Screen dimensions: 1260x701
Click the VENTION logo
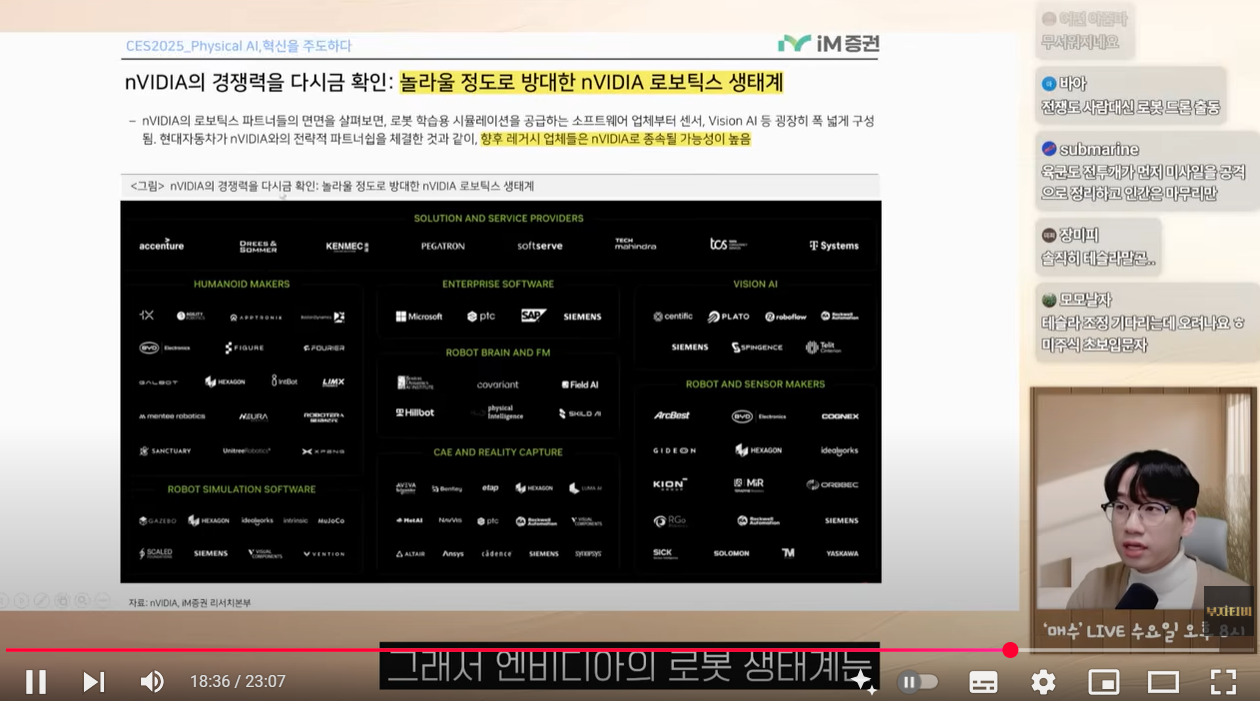point(324,553)
